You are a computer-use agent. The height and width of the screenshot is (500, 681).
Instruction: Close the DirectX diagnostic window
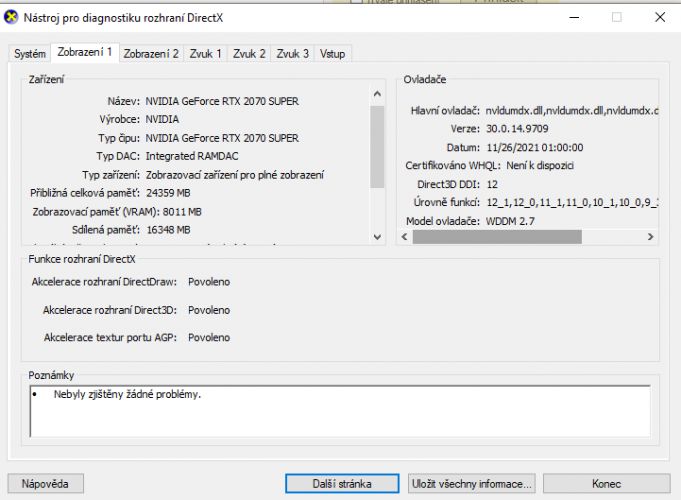pos(660,17)
